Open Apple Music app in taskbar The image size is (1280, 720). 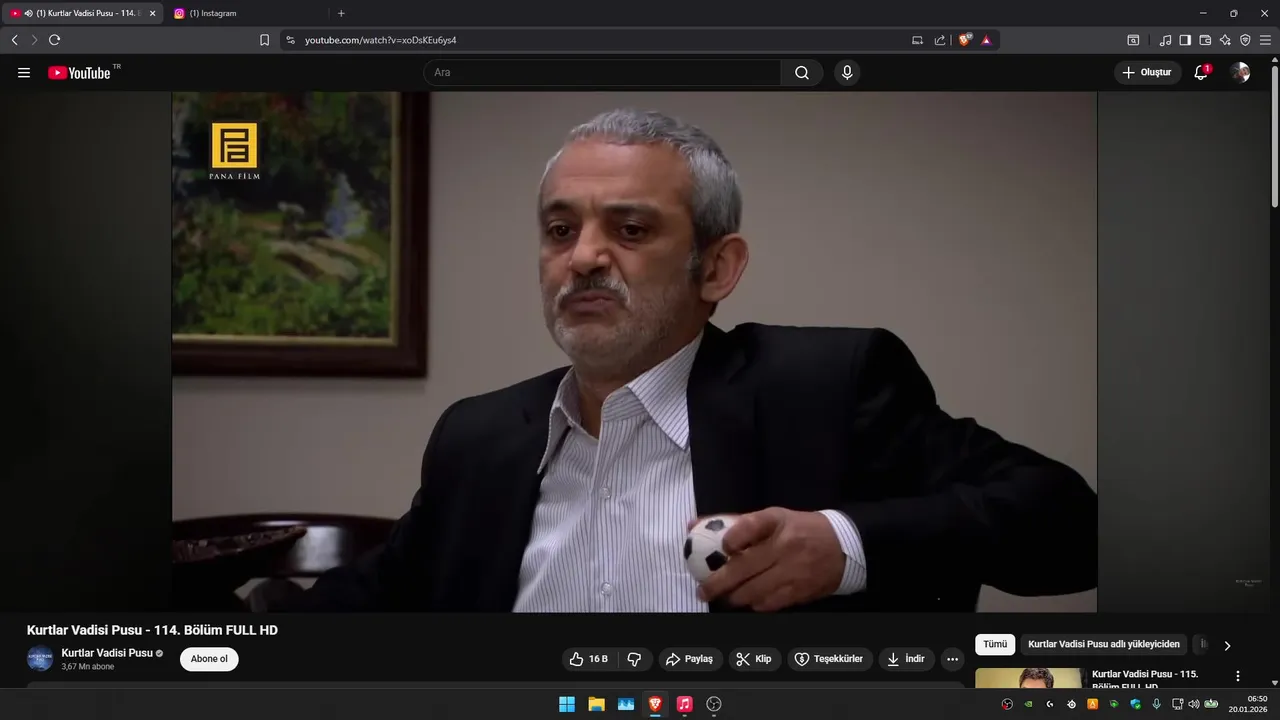tap(684, 704)
